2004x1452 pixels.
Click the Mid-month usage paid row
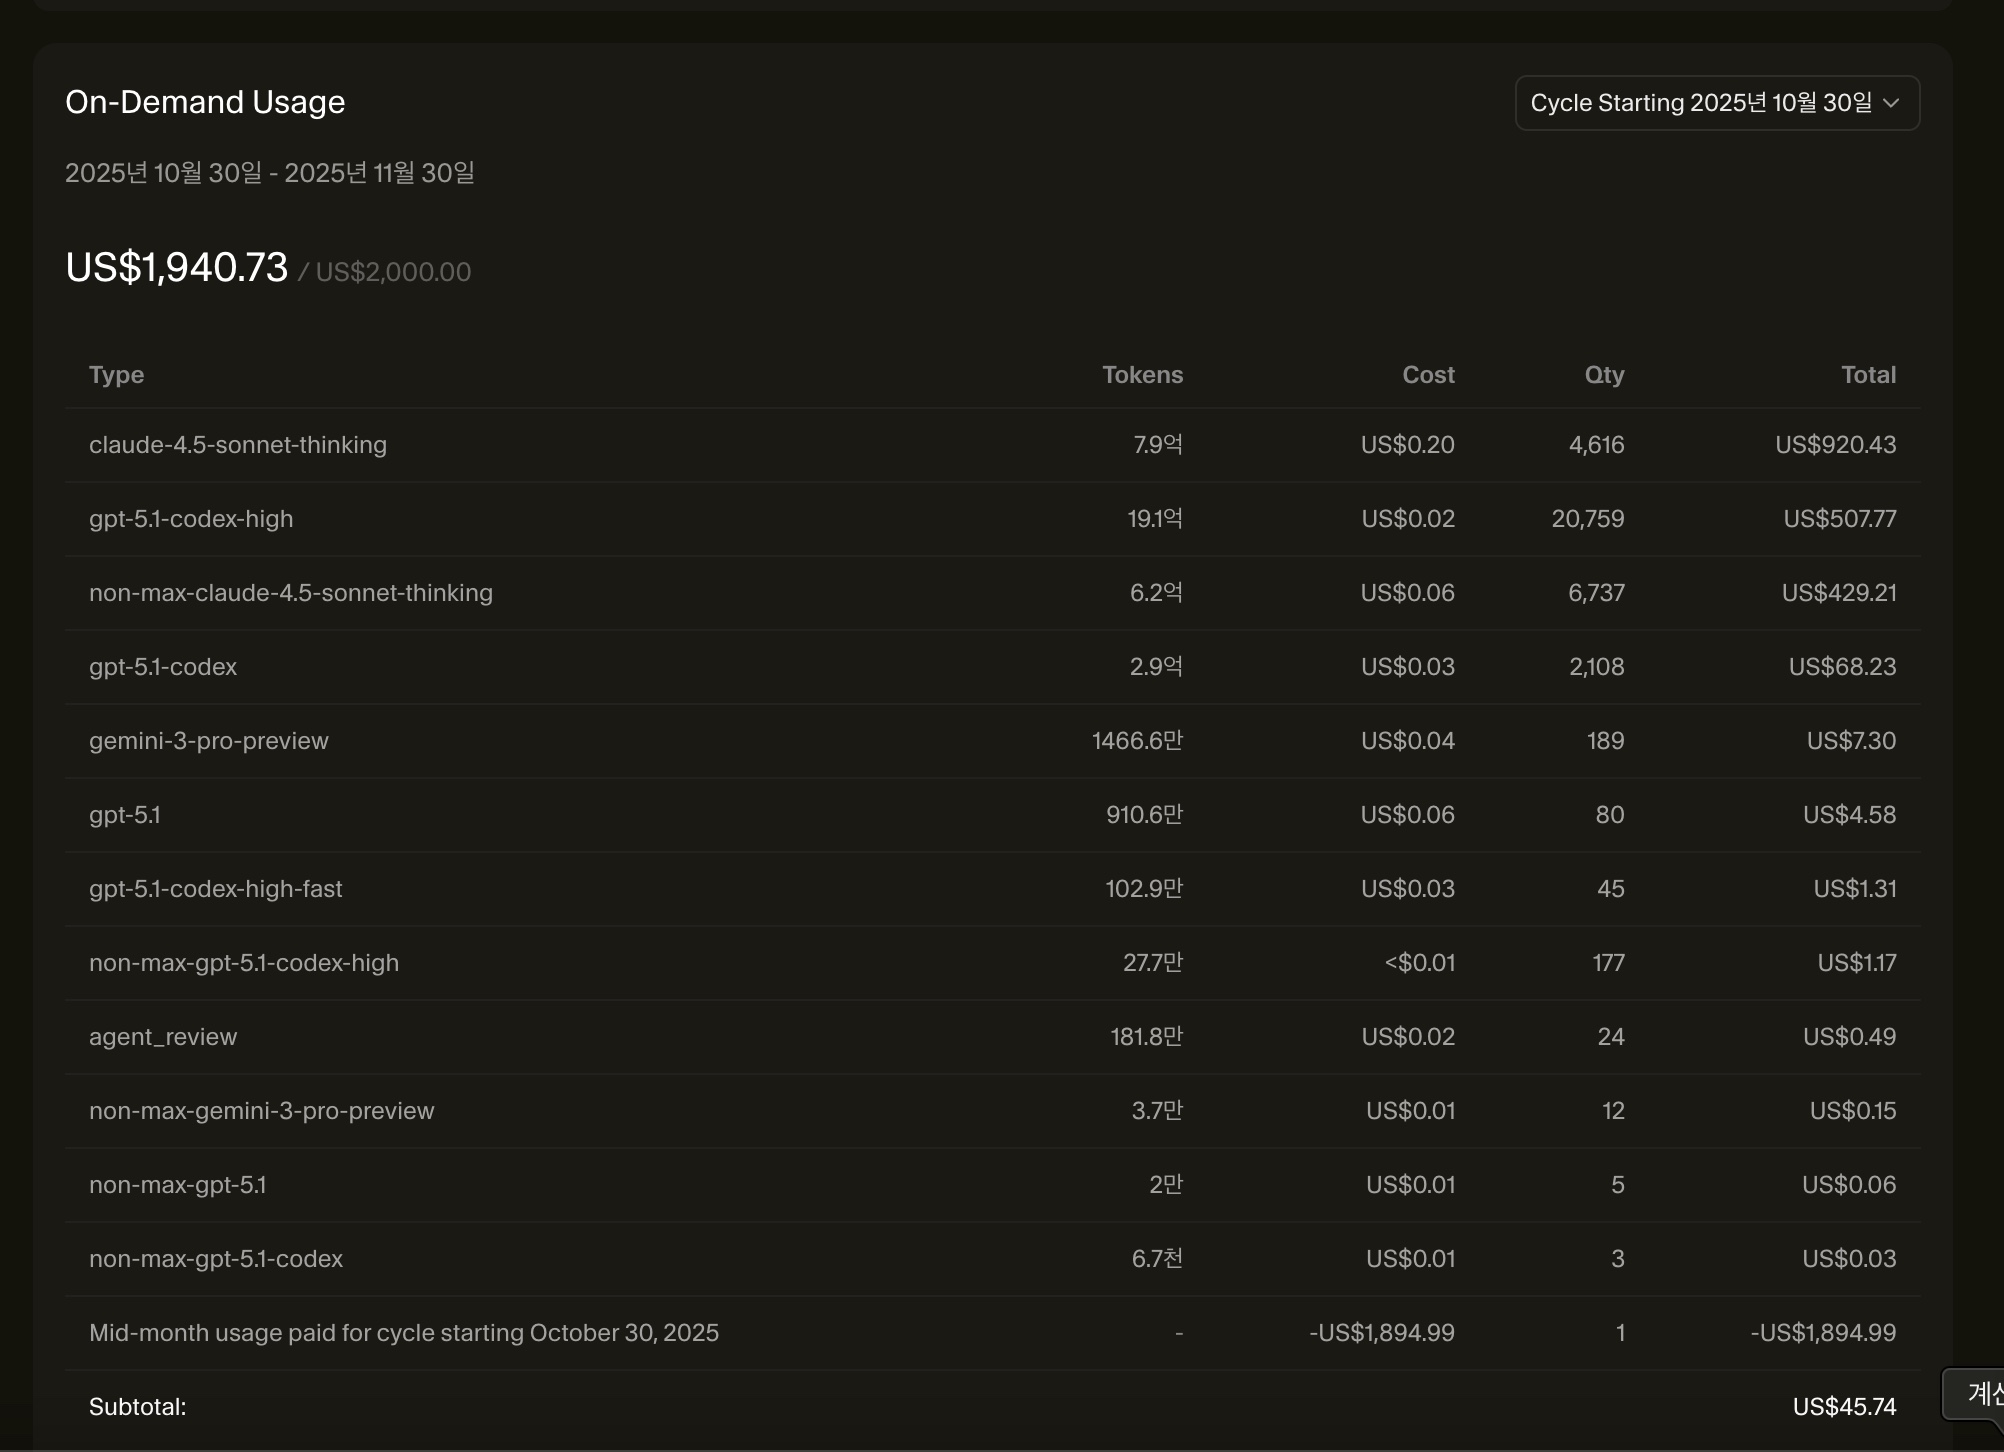tap(404, 1333)
